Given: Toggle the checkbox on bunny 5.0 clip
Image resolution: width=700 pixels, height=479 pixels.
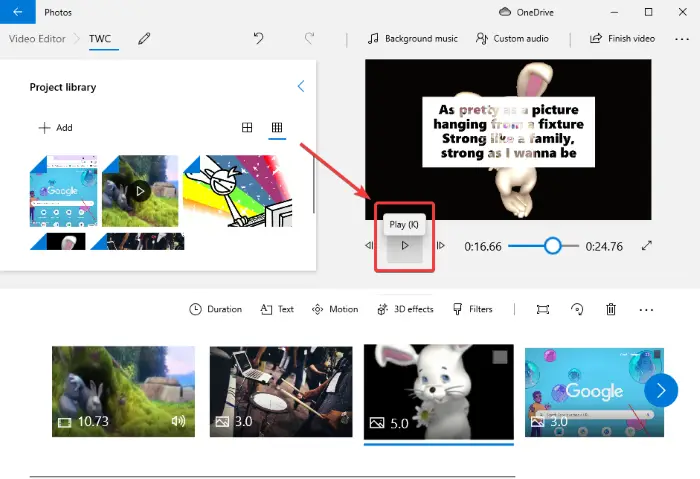Looking at the screenshot, I should click(x=500, y=357).
